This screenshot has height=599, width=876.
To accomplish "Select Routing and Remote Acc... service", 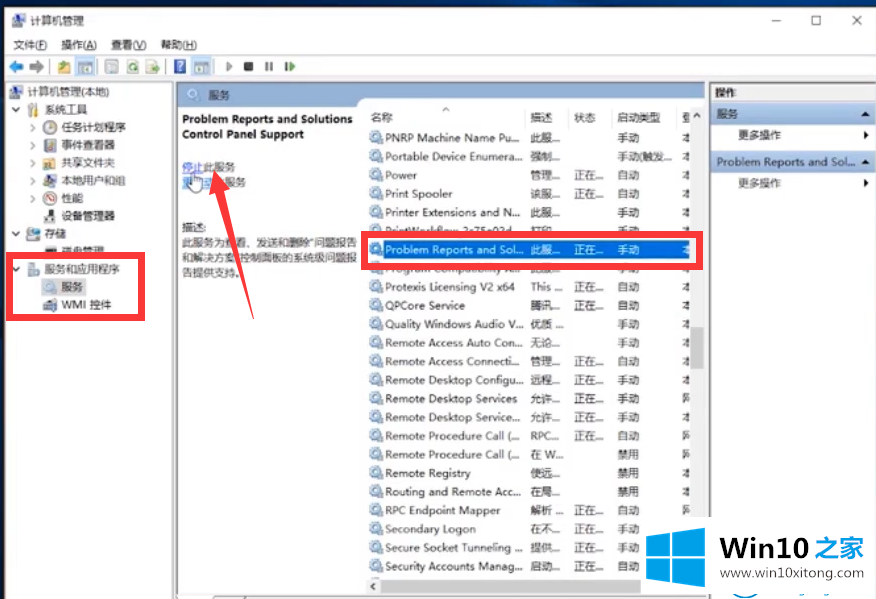I will (x=529, y=492).
